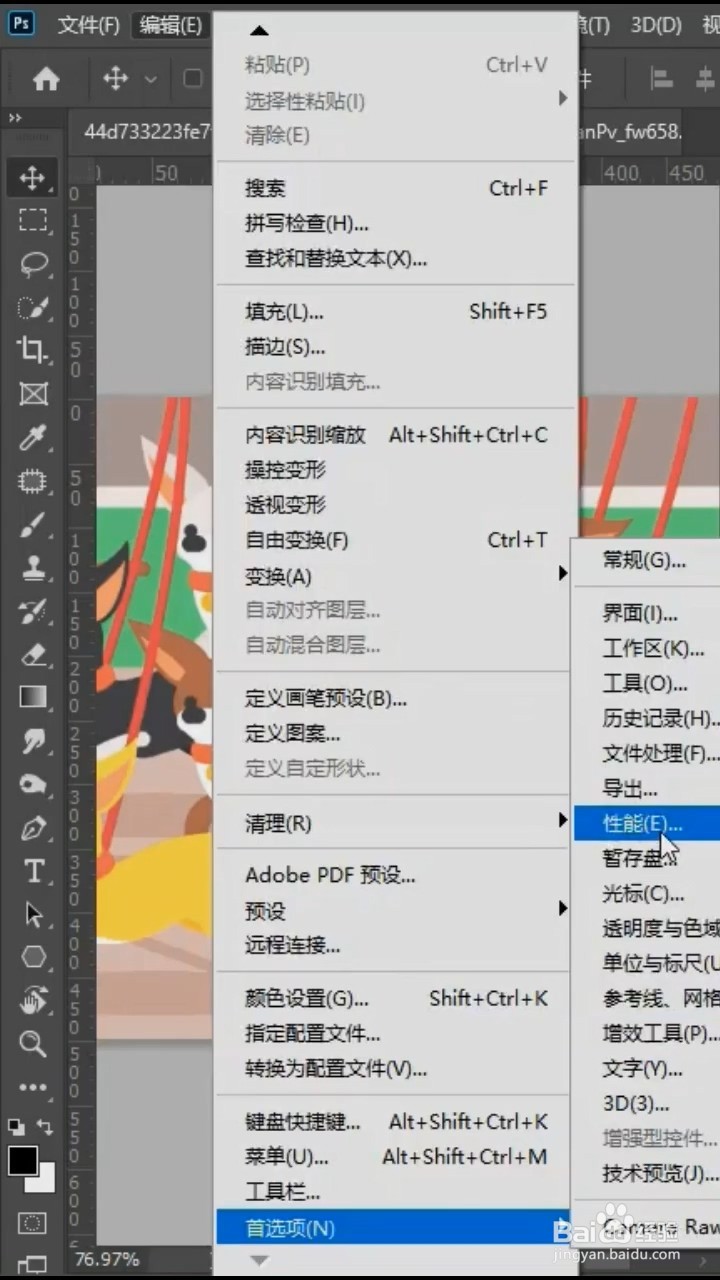Open 历史记录 preferences submenu item
The width and height of the screenshot is (720, 1280).
pyautogui.click(x=647, y=719)
